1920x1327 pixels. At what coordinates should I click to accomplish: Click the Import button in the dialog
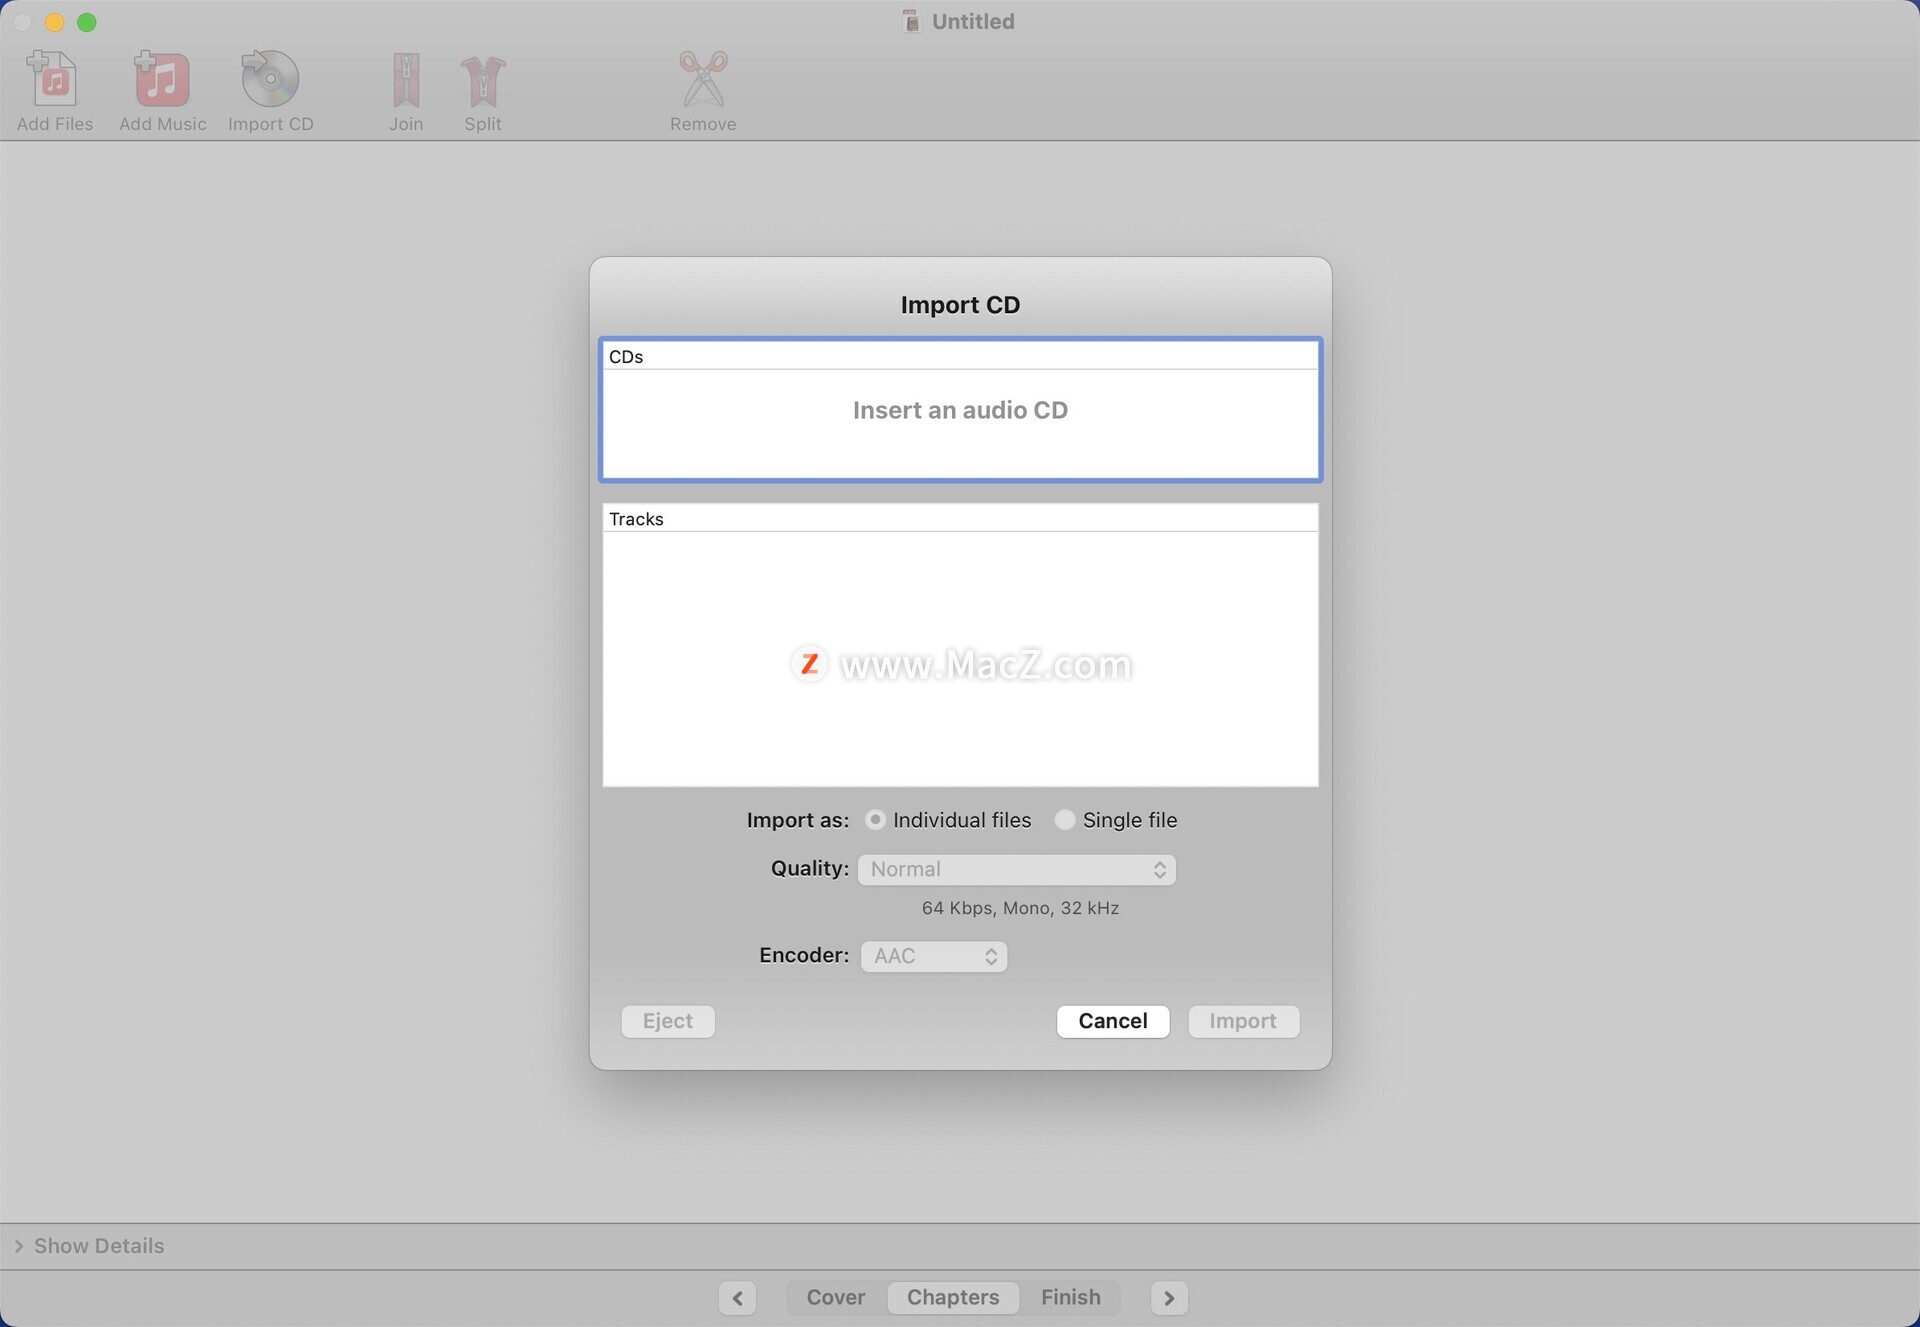tap(1243, 1021)
